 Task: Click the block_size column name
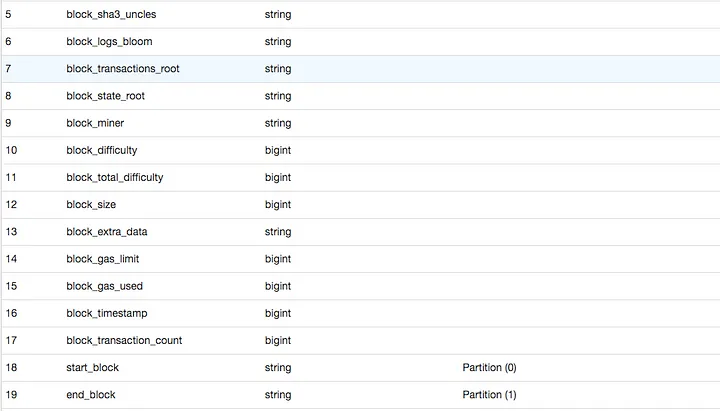(x=91, y=204)
